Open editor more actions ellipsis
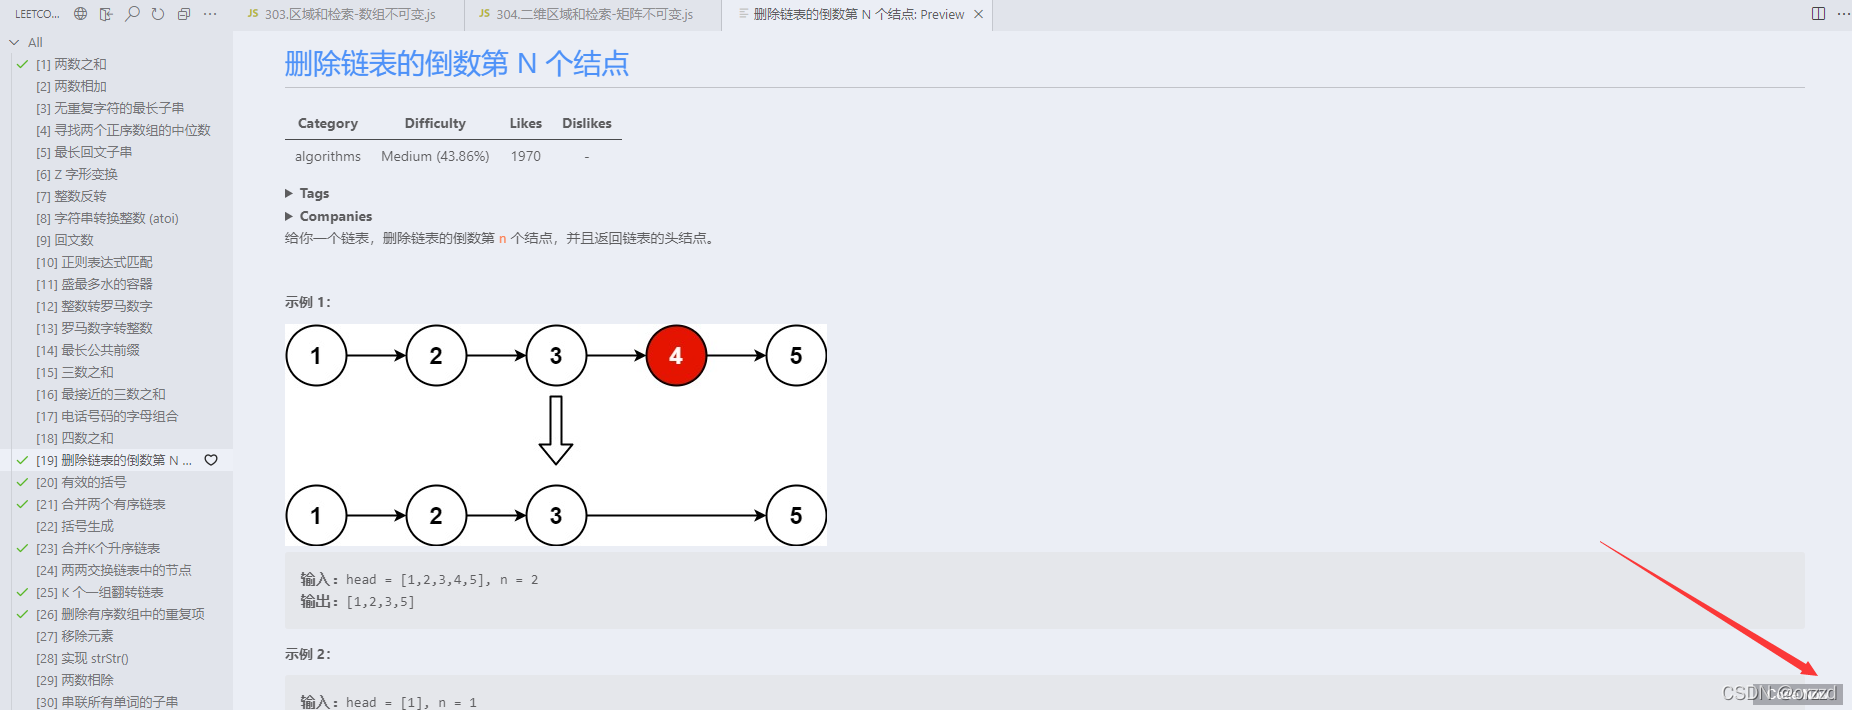 pyautogui.click(x=1843, y=14)
